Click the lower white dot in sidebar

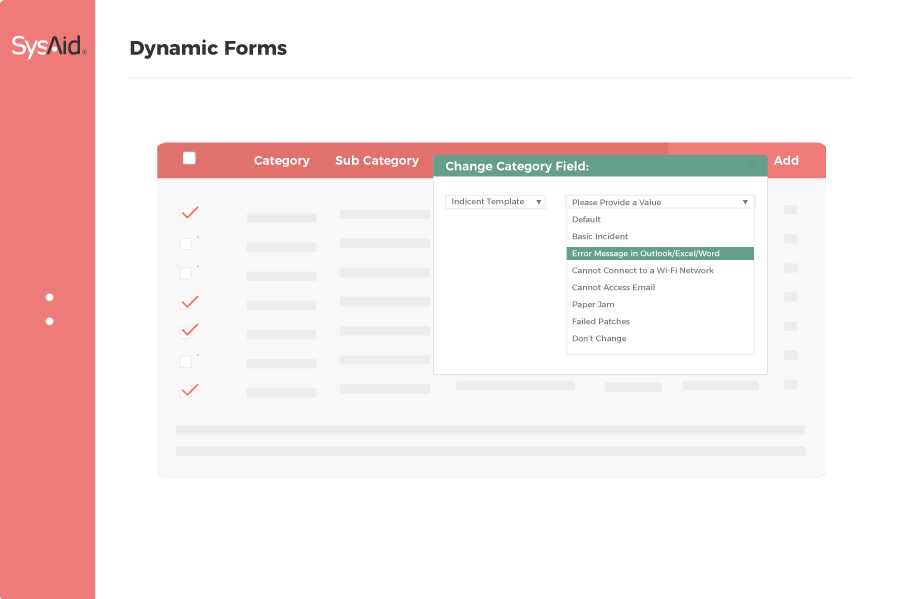tap(49, 321)
